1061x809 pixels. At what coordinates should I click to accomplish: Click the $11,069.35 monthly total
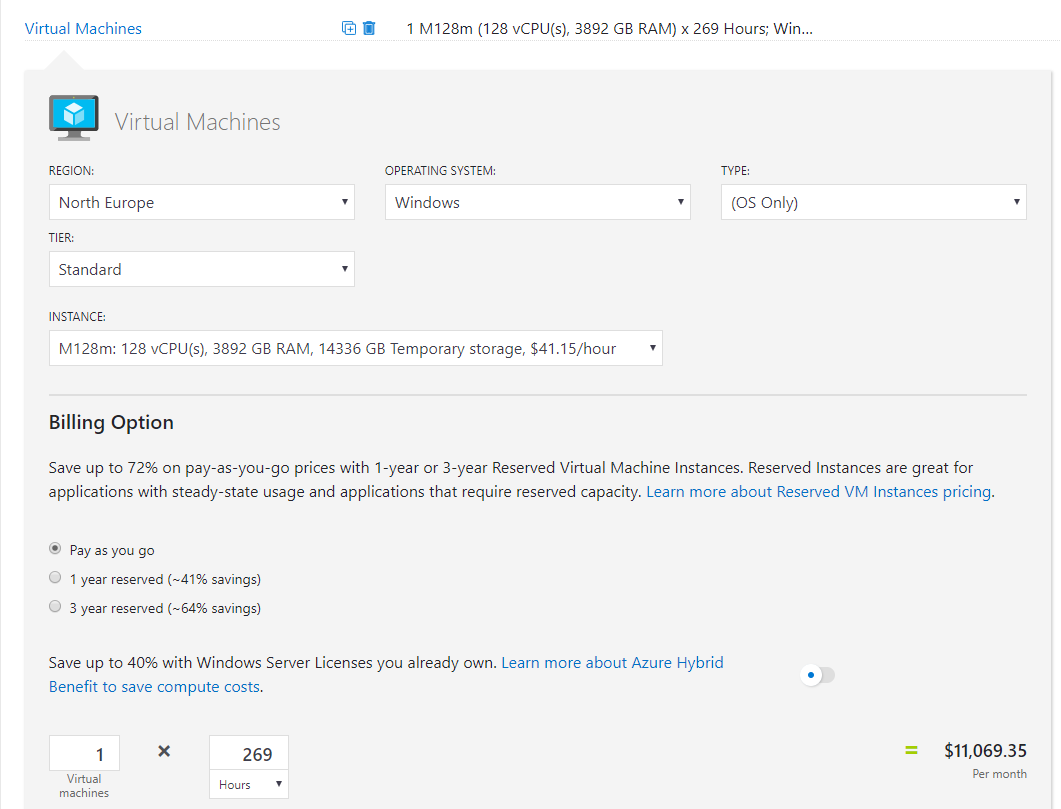(984, 751)
